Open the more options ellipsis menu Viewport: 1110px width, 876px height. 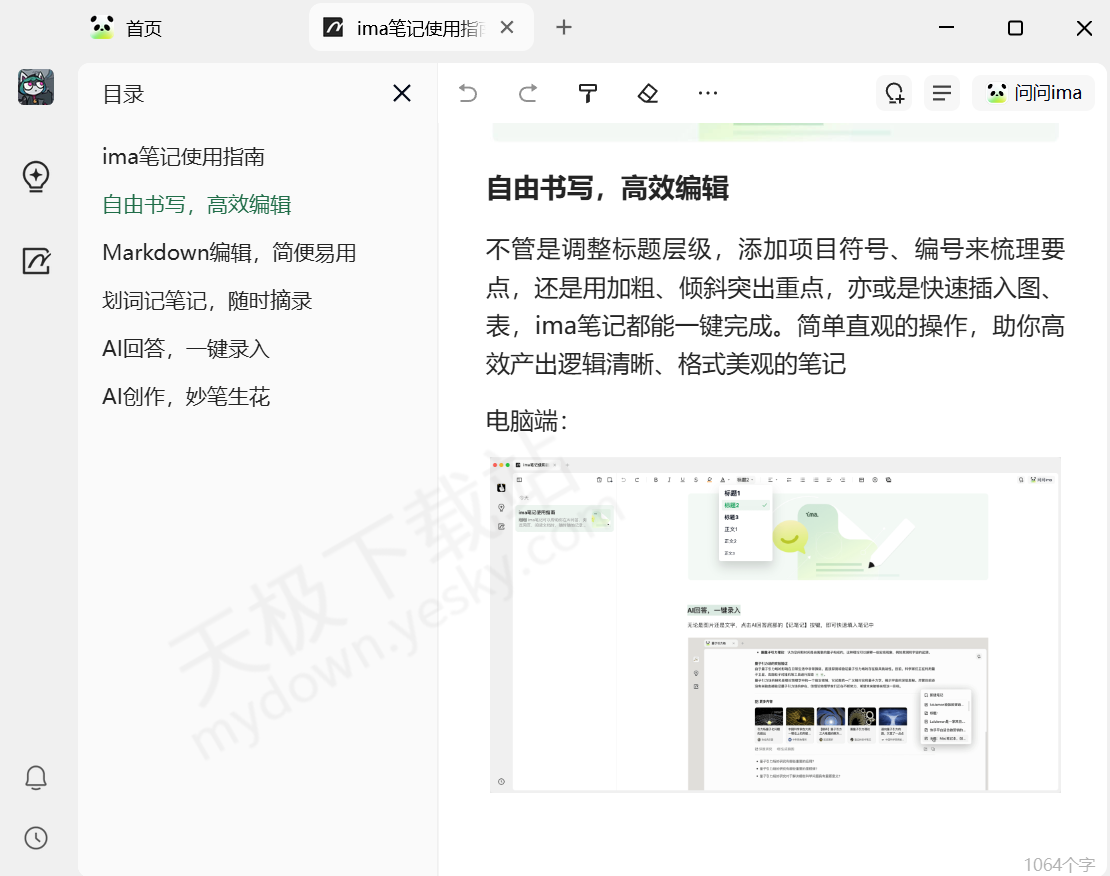point(708,94)
